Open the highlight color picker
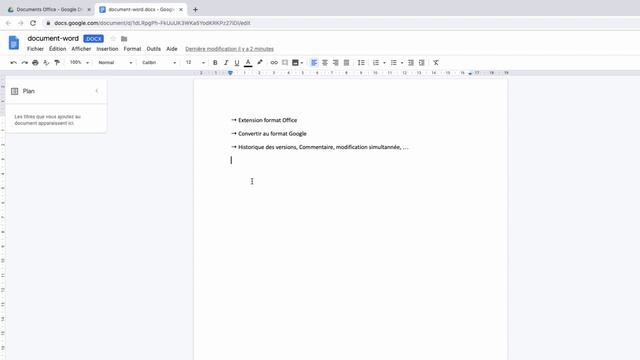Viewport: 640px width, 360px height. [x=260, y=62]
